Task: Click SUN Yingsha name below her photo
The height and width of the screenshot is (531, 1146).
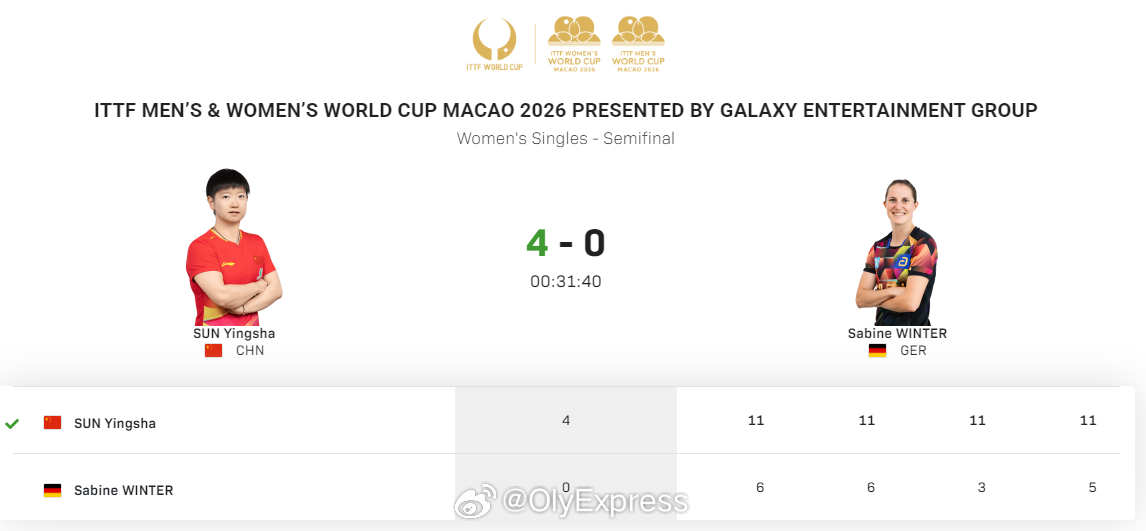Action: 234,334
